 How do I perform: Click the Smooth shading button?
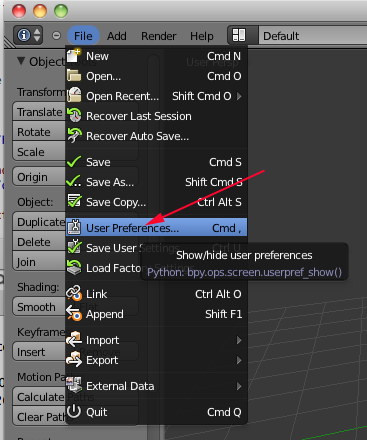39,307
